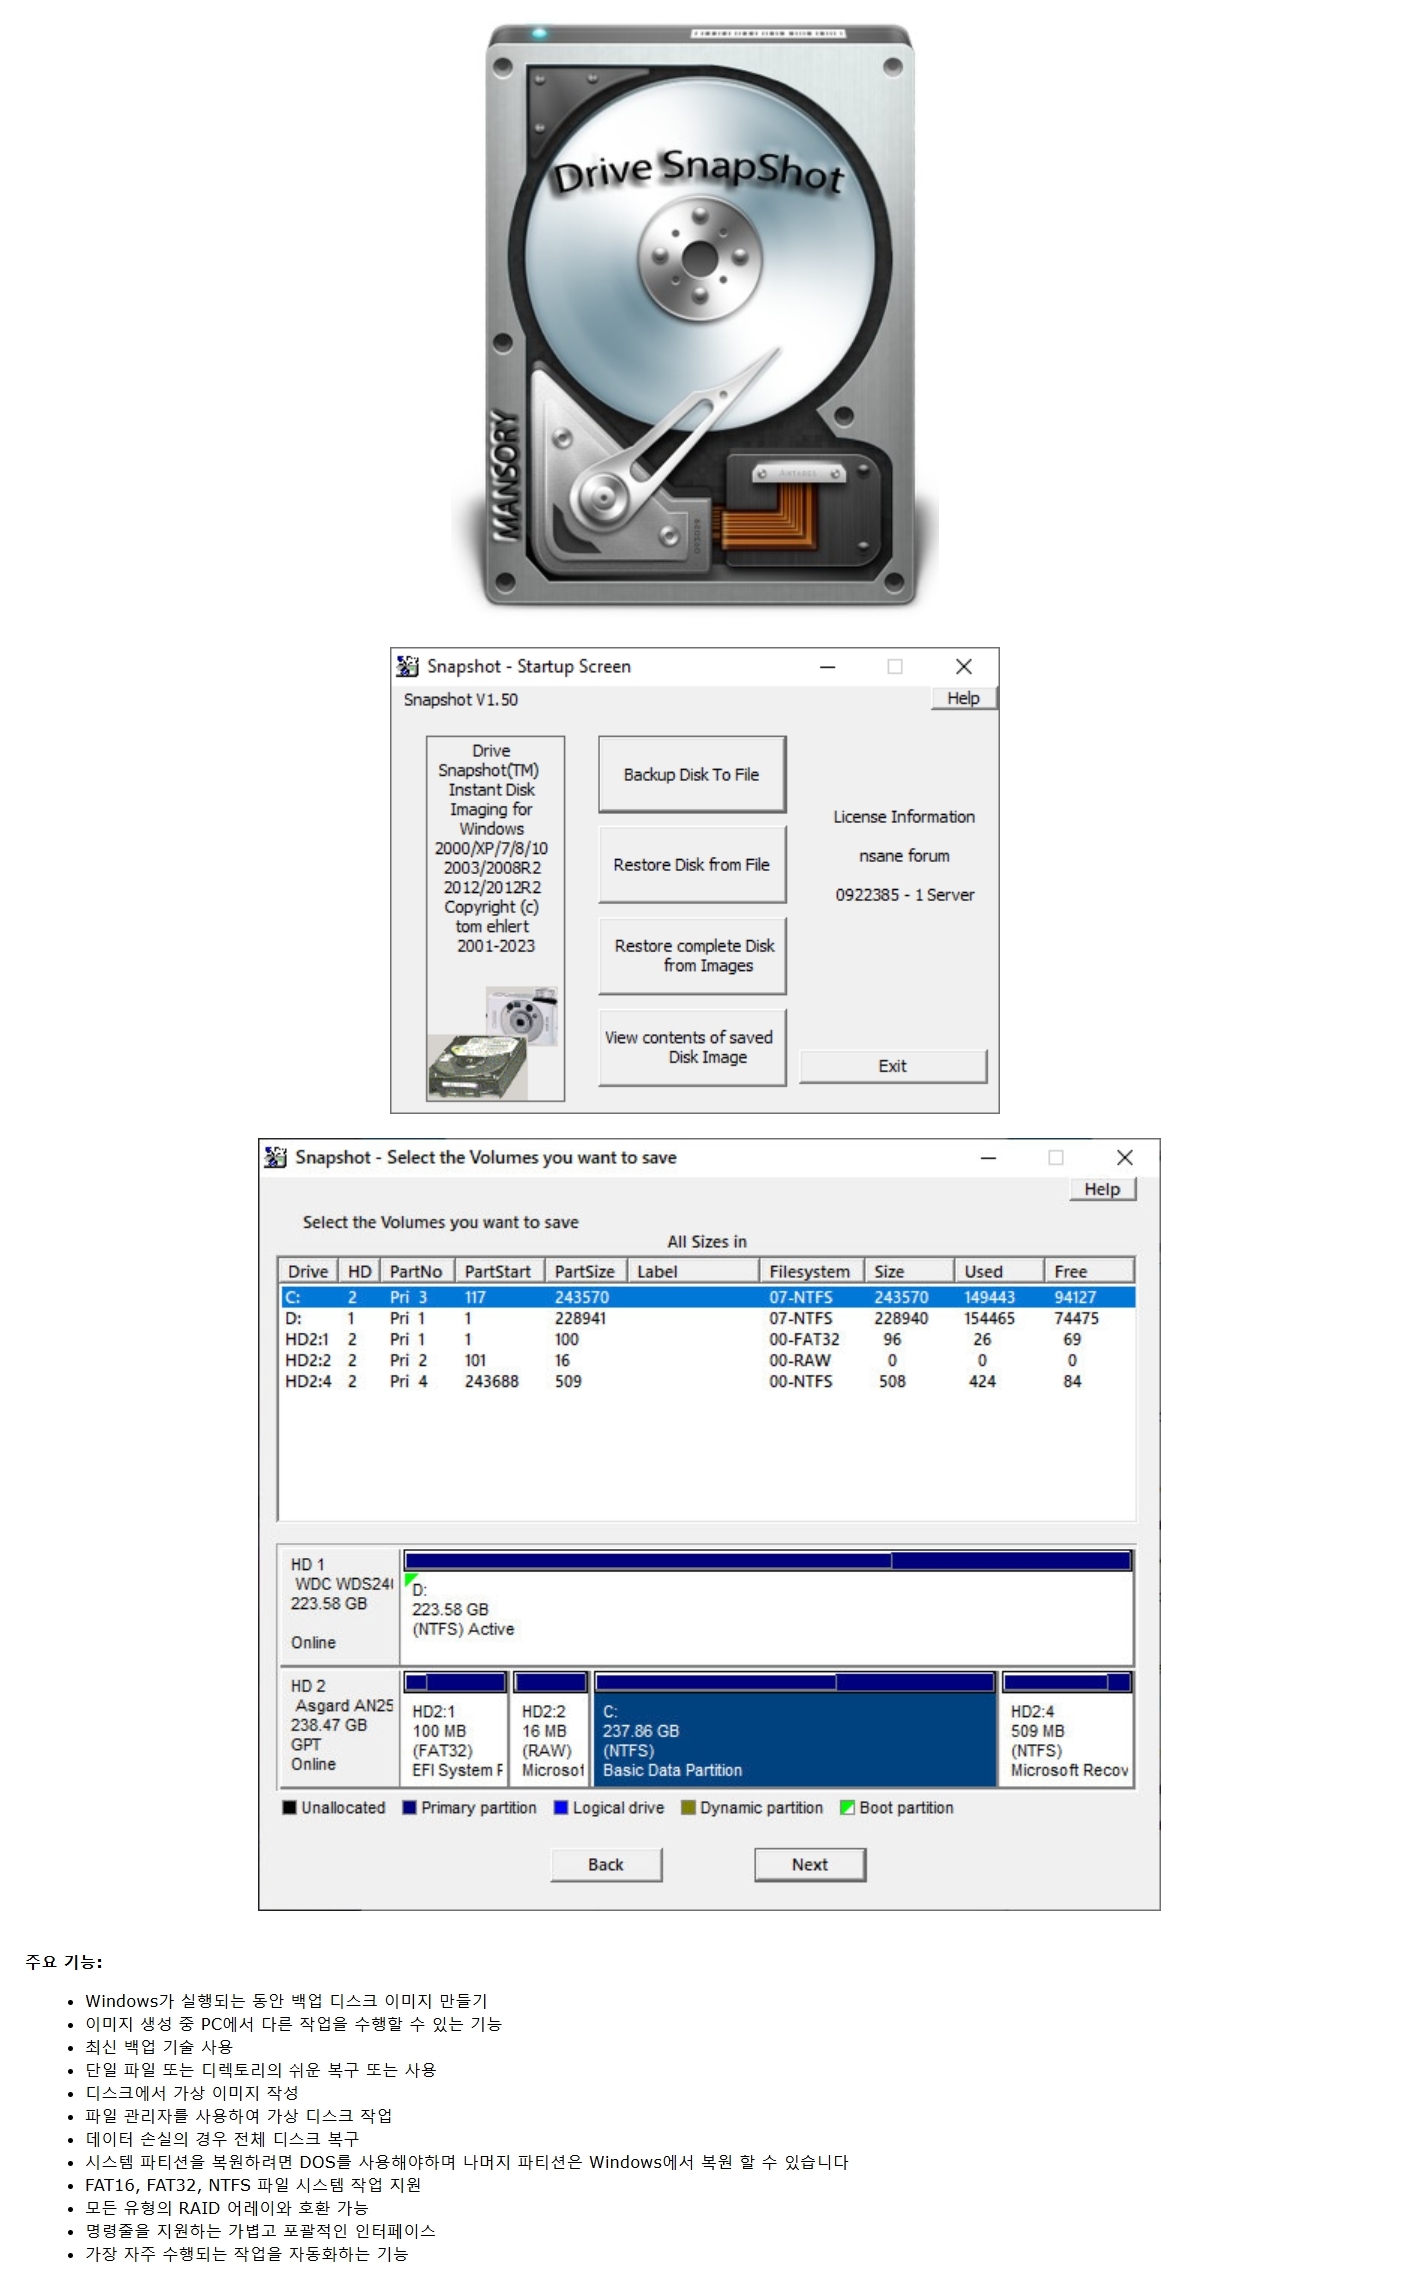Click 243688 PartStart value for HD2:4

coord(492,1381)
